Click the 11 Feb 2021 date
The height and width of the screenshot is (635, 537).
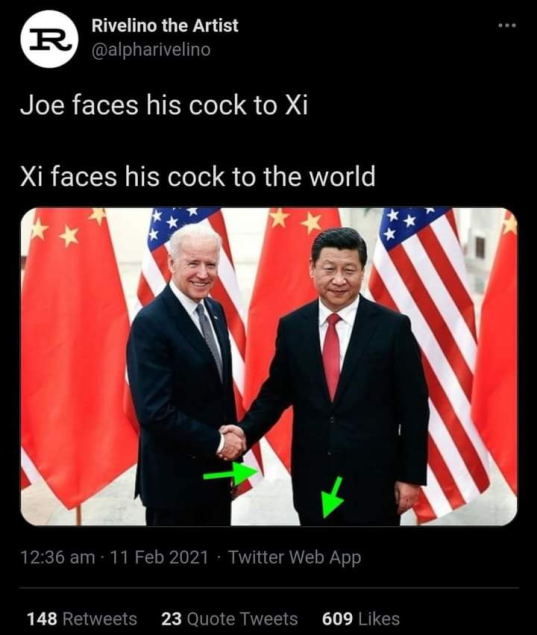pos(159,557)
